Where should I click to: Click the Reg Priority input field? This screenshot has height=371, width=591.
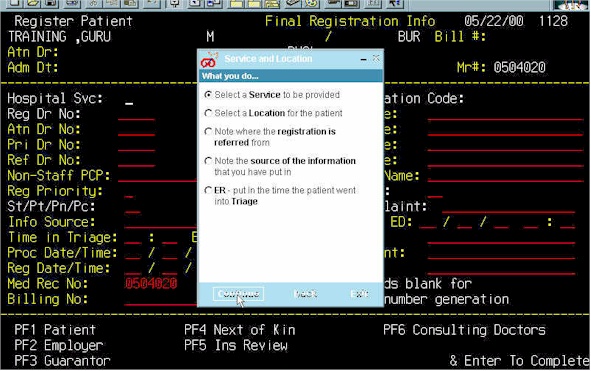[129, 192]
